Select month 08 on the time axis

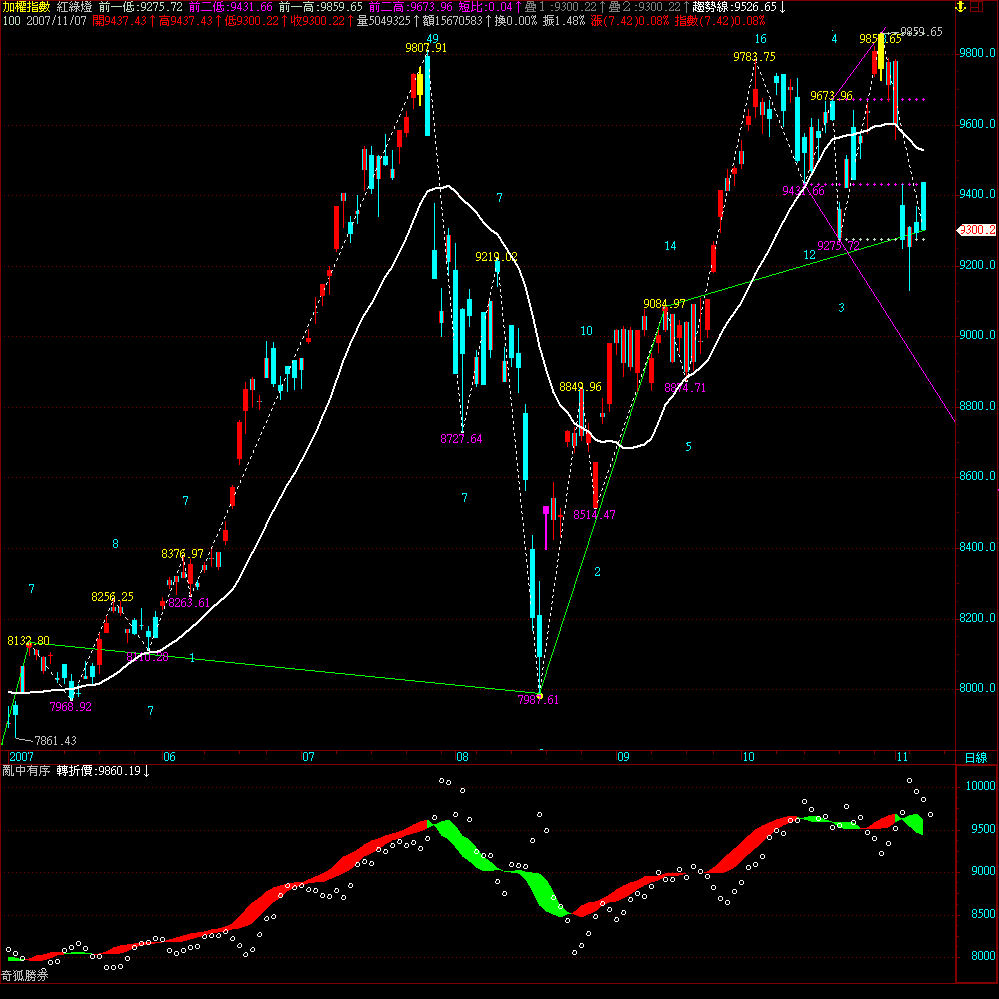pos(462,757)
